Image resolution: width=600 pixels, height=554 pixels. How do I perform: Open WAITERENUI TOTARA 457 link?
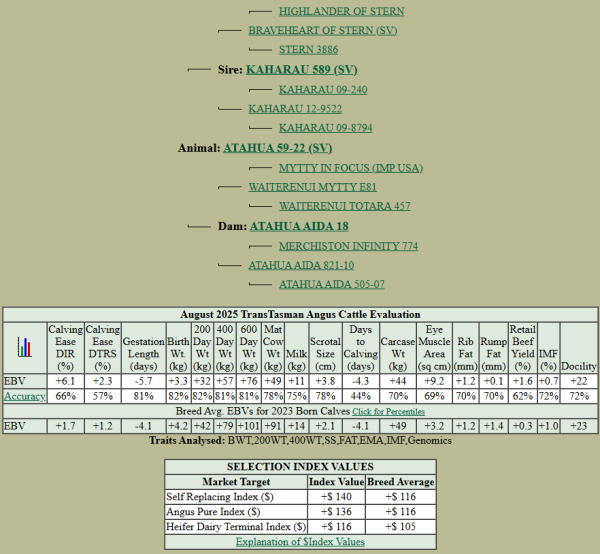point(344,206)
